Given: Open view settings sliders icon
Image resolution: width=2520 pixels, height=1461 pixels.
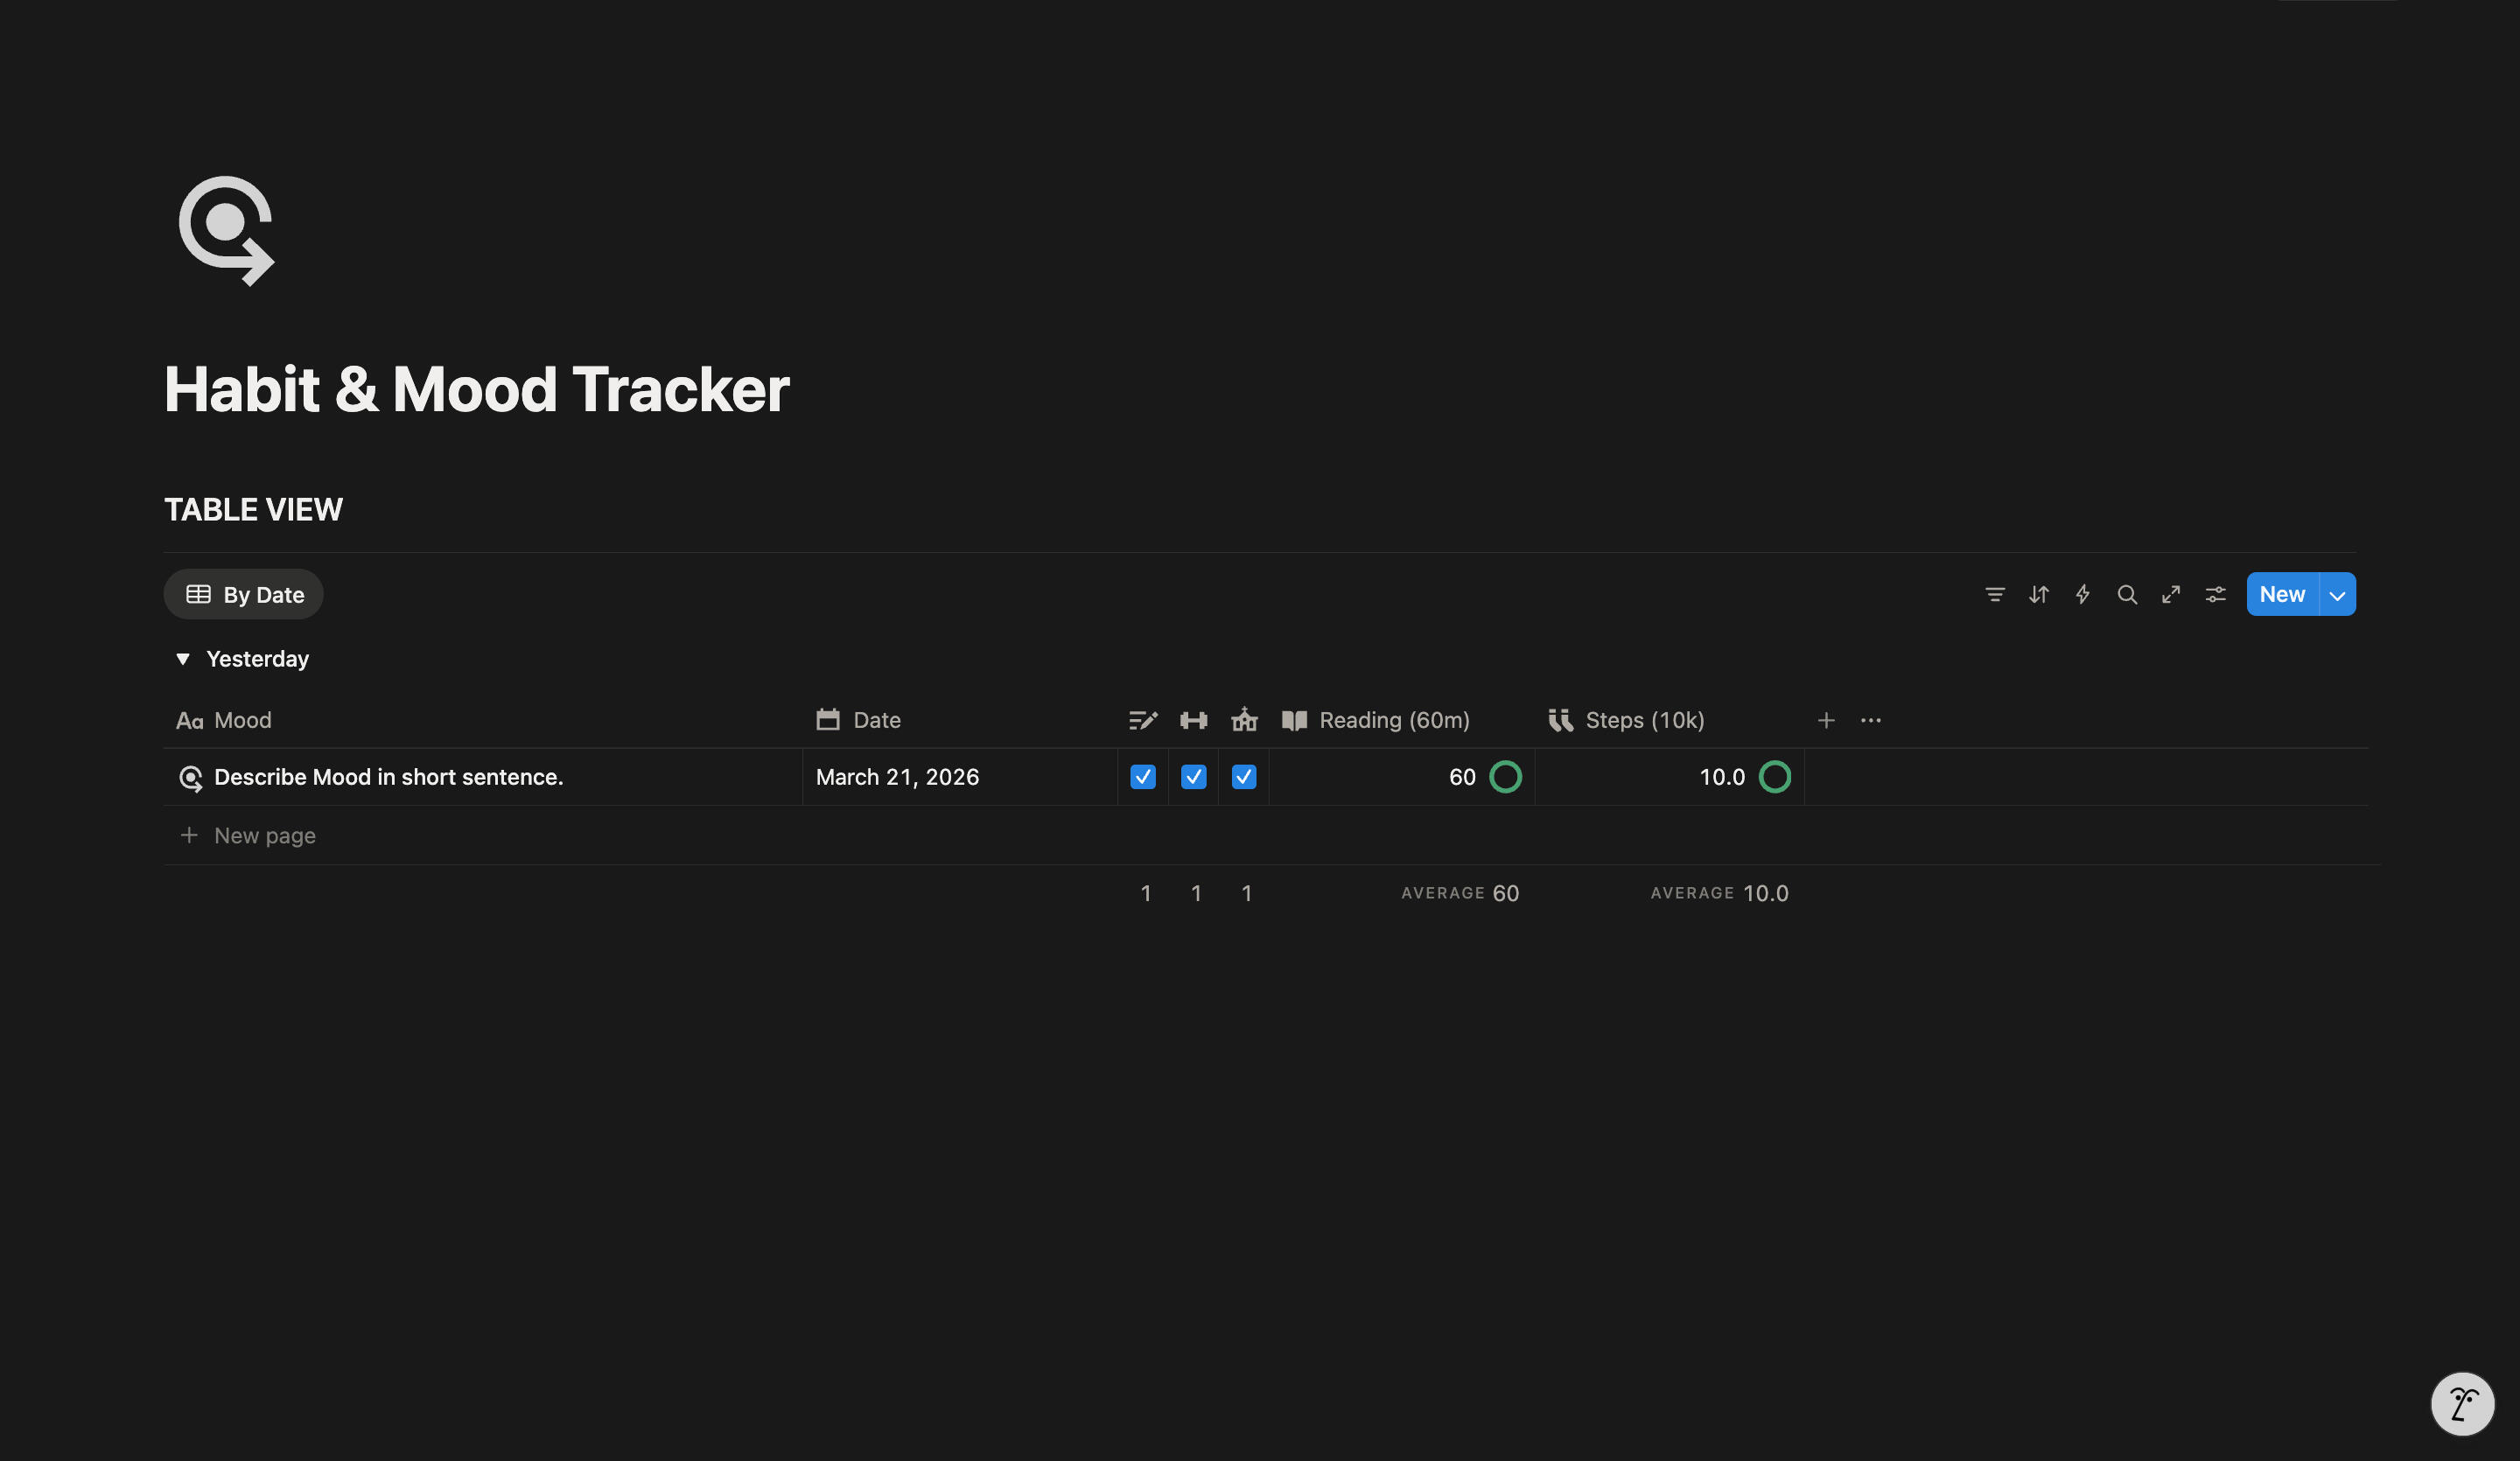Looking at the screenshot, I should tap(2215, 594).
